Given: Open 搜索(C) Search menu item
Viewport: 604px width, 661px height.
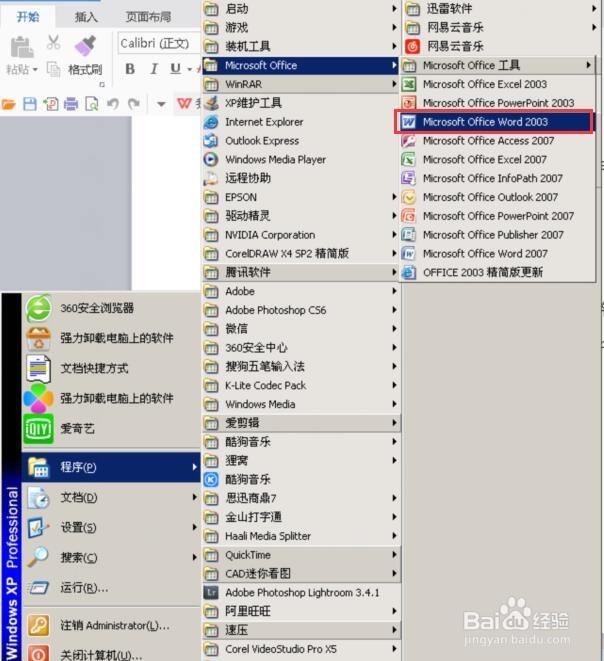Looking at the screenshot, I should pyautogui.click(x=112, y=558).
